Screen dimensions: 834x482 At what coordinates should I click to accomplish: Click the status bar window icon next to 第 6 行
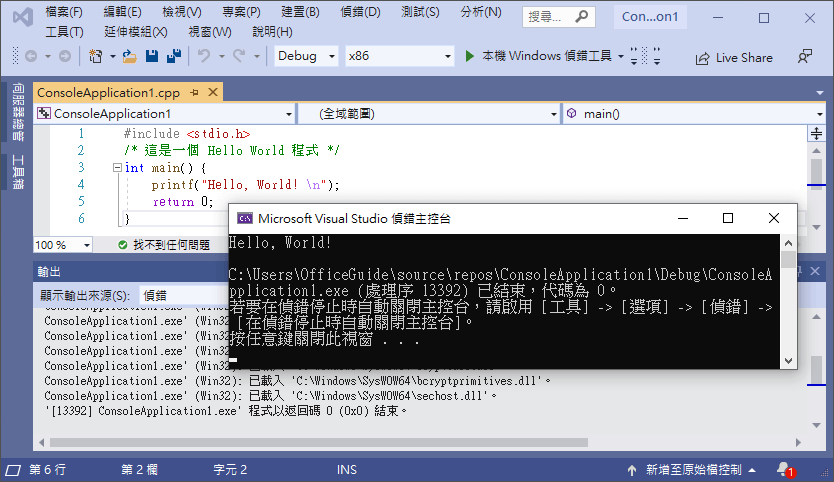click(x=13, y=470)
